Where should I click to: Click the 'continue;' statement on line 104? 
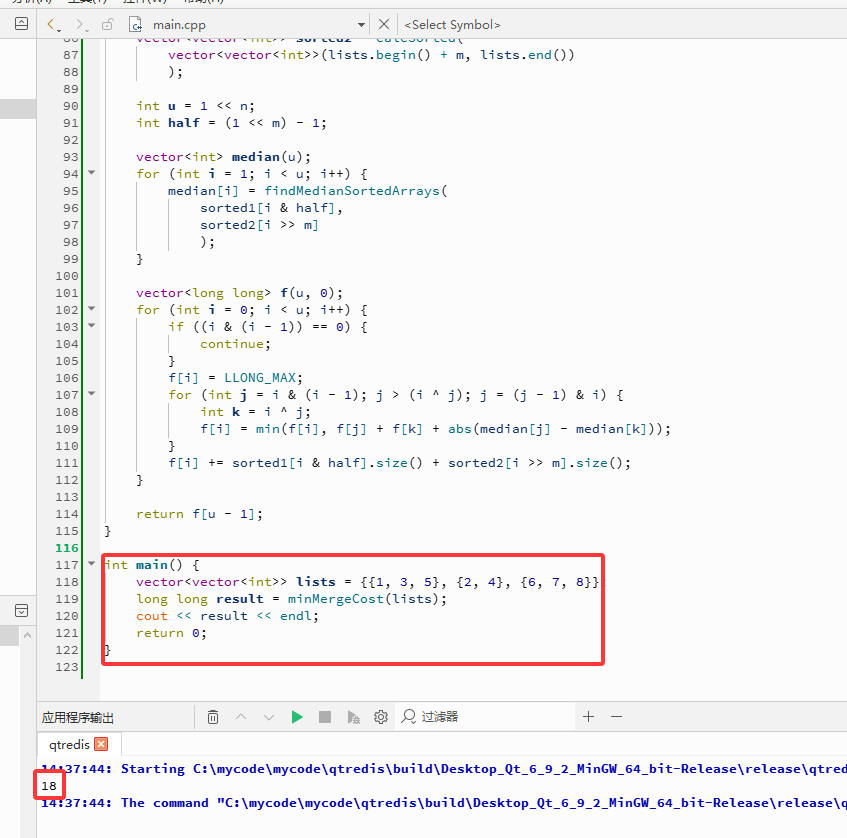click(x=236, y=344)
